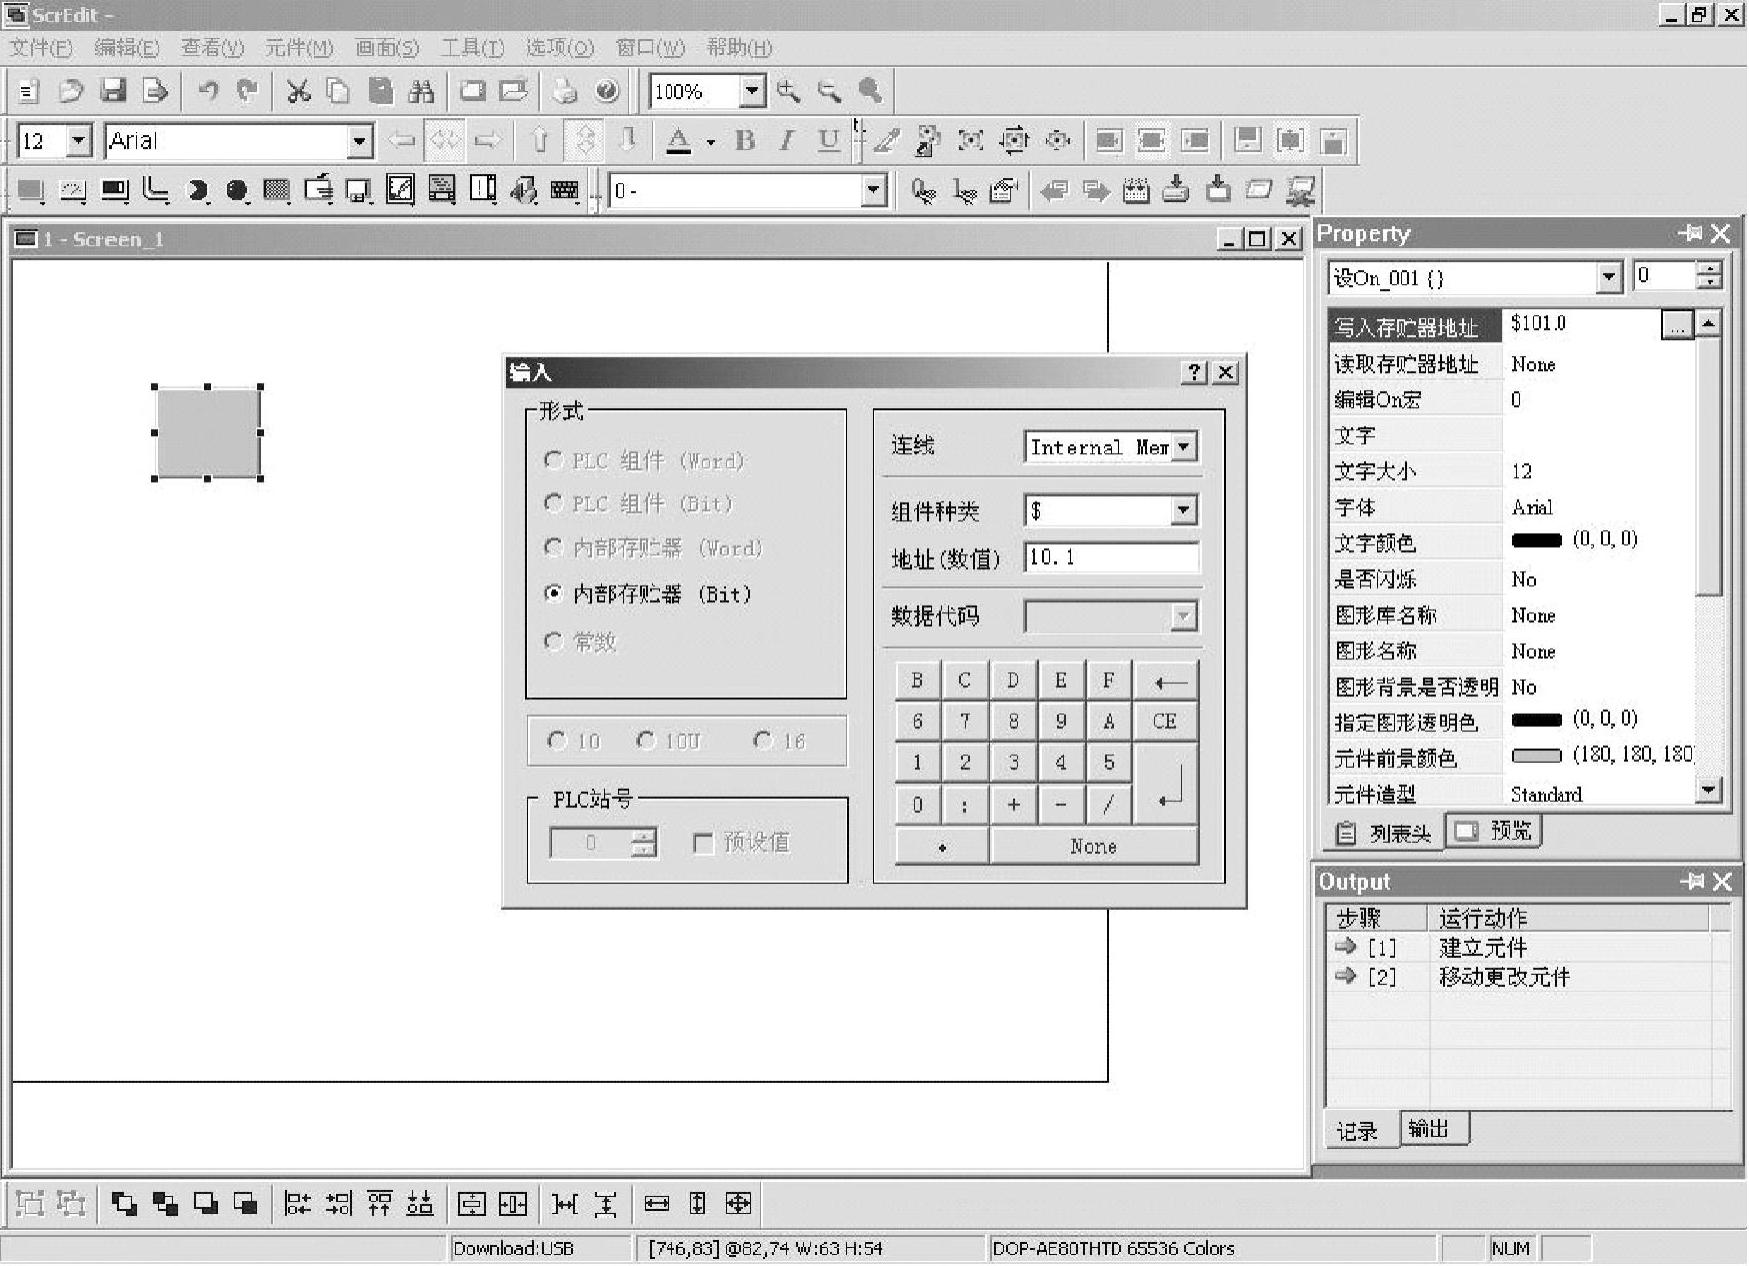Screen dimensions: 1749x1266
Task: Switch to the 预览 tab
Action: coord(1495,831)
